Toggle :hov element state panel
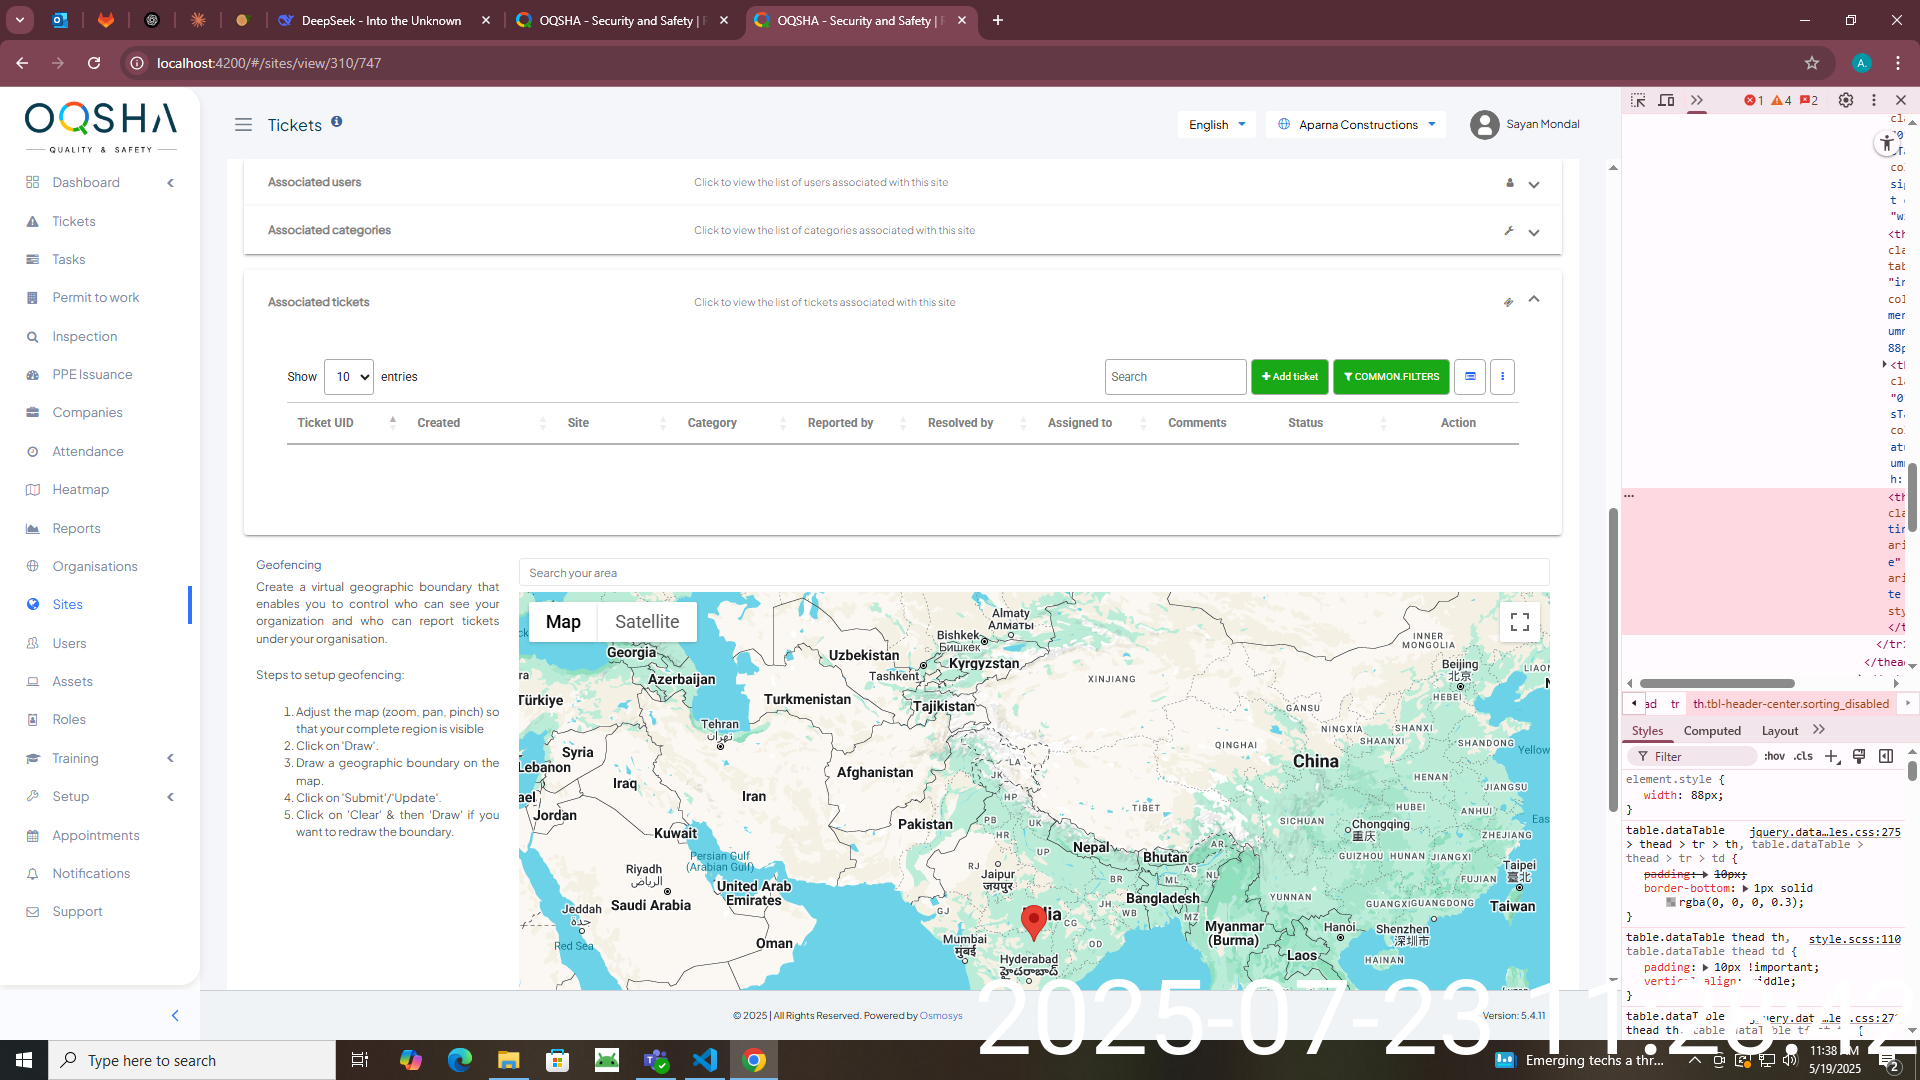1920x1080 pixels. point(1774,756)
